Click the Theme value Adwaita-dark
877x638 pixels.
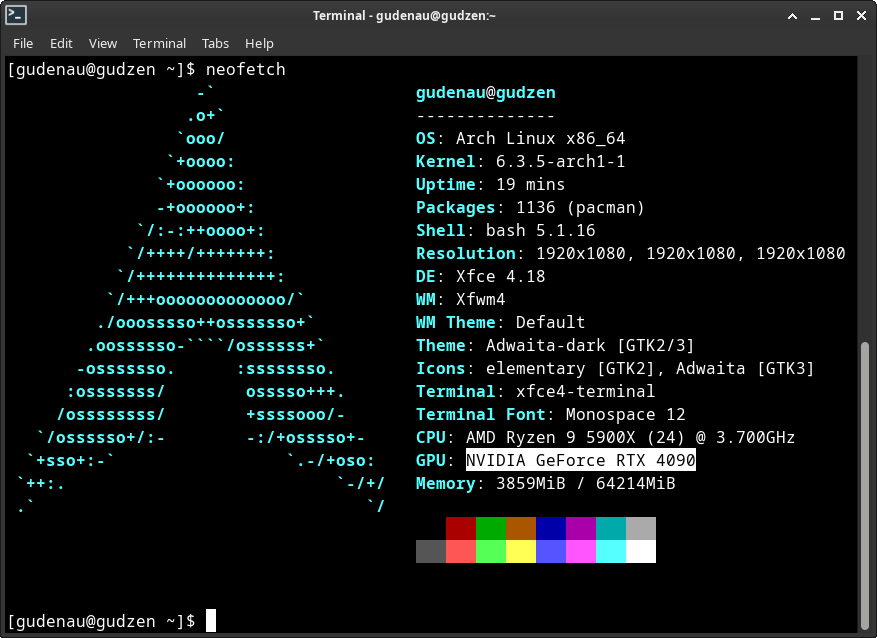545,345
